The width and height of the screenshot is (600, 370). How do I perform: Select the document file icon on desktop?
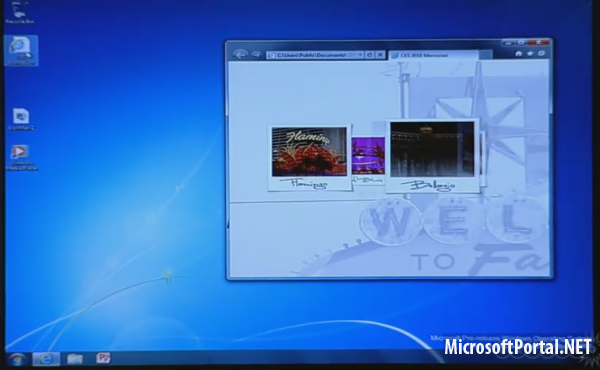pos(21,119)
